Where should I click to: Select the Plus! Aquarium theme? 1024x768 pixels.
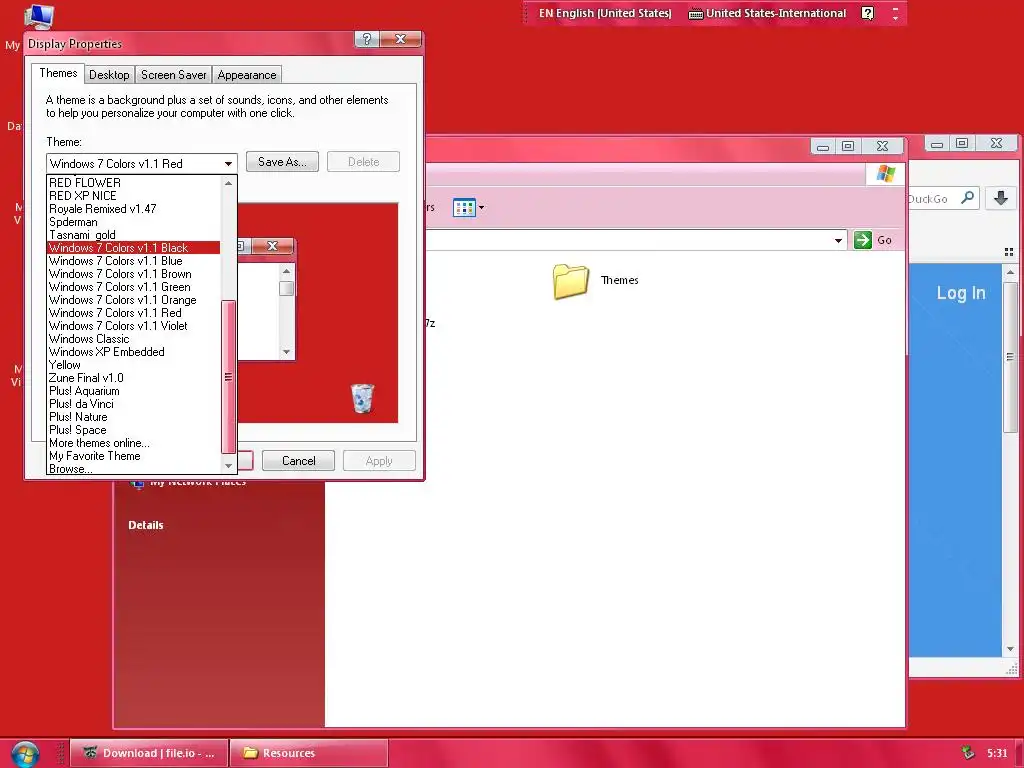tap(133, 391)
